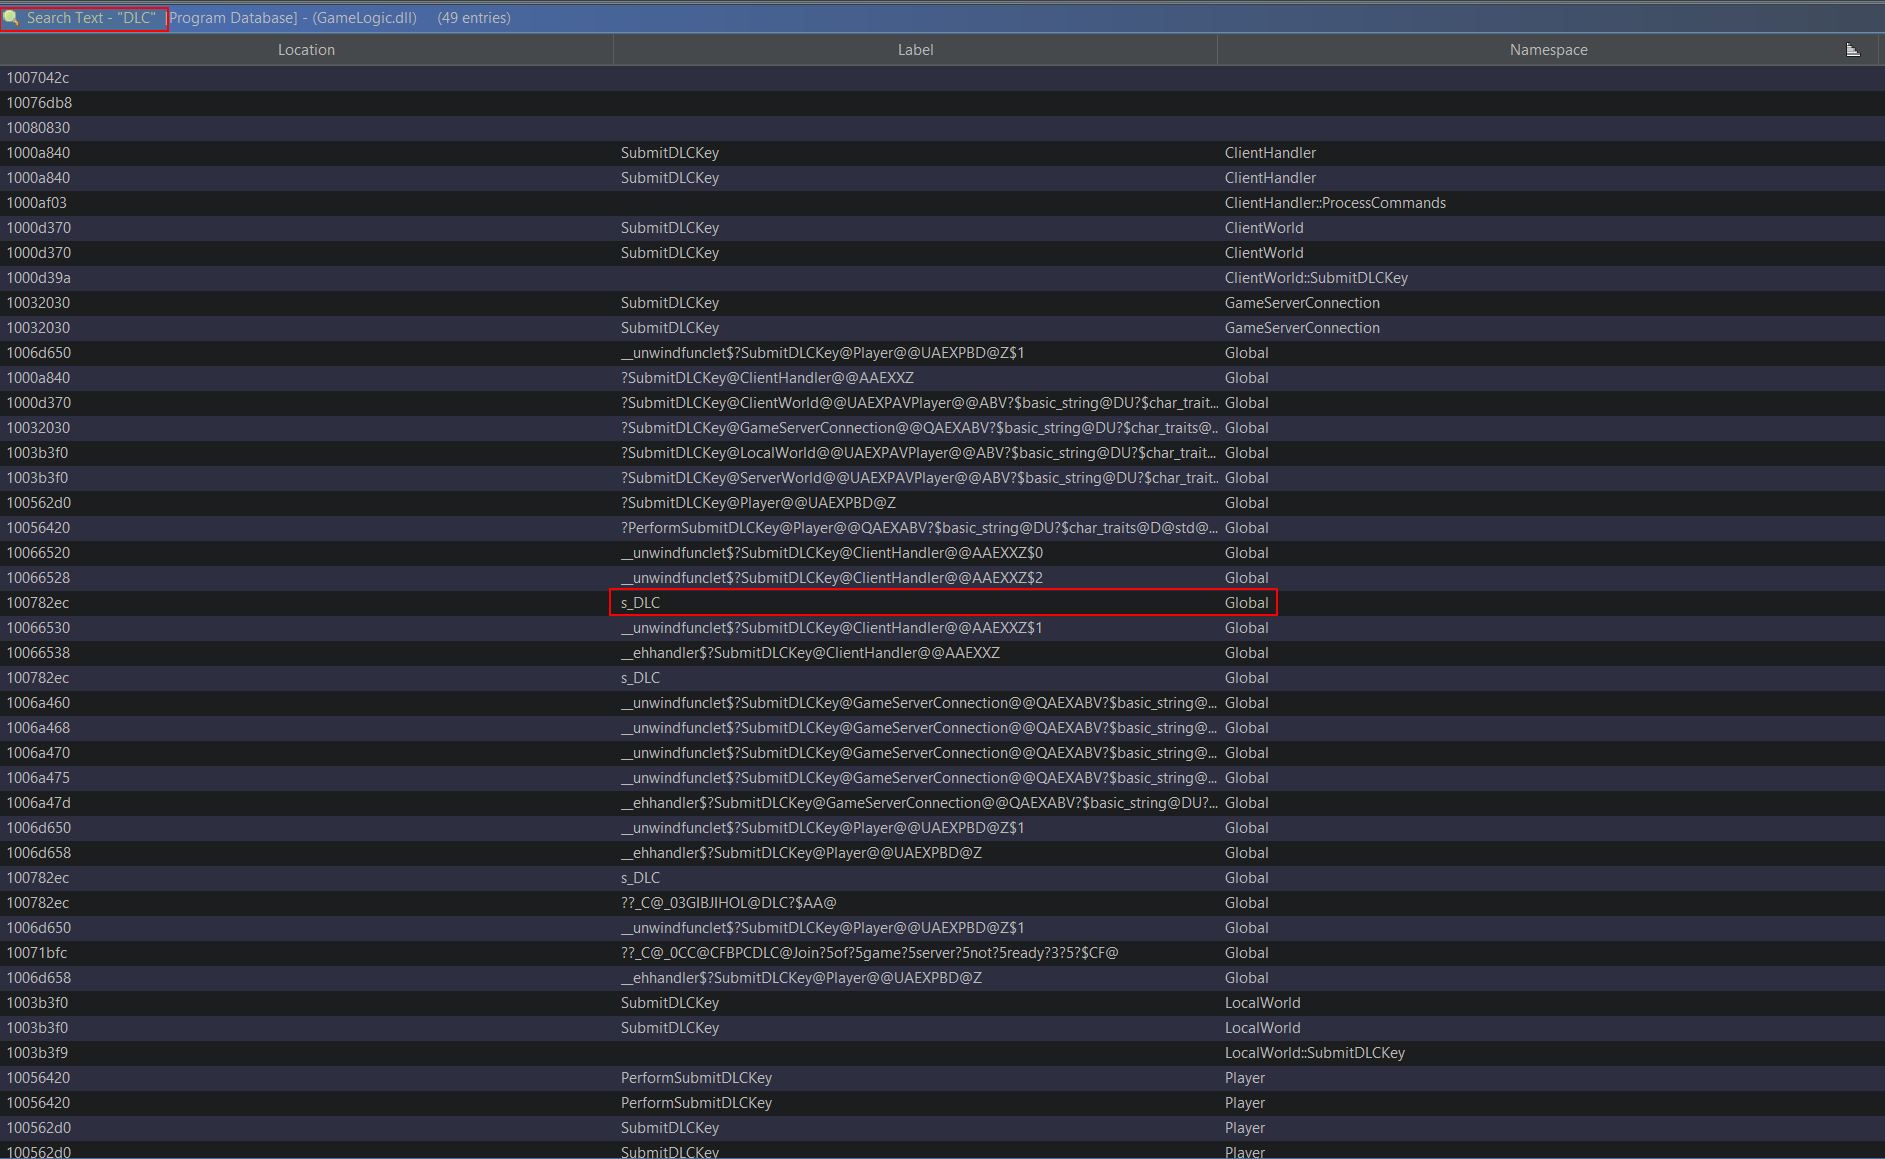Select location cell 1000d39a
Image resolution: width=1885 pixels, height=1159 pixels.
tap(38, 278)
